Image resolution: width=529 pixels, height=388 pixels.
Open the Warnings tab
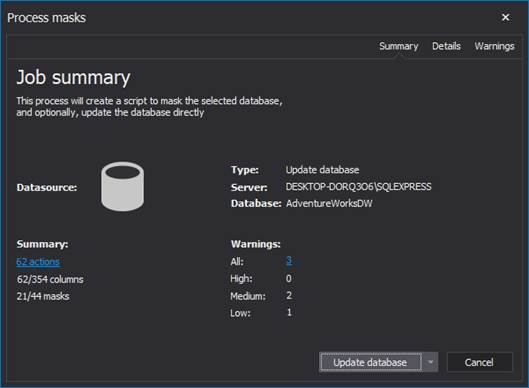494,46
